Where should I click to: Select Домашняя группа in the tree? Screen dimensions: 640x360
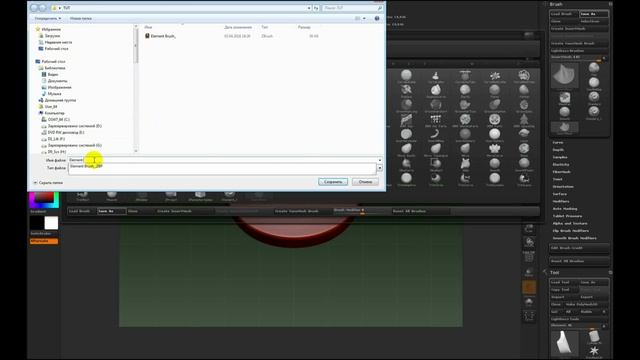(x=60, y=100)
